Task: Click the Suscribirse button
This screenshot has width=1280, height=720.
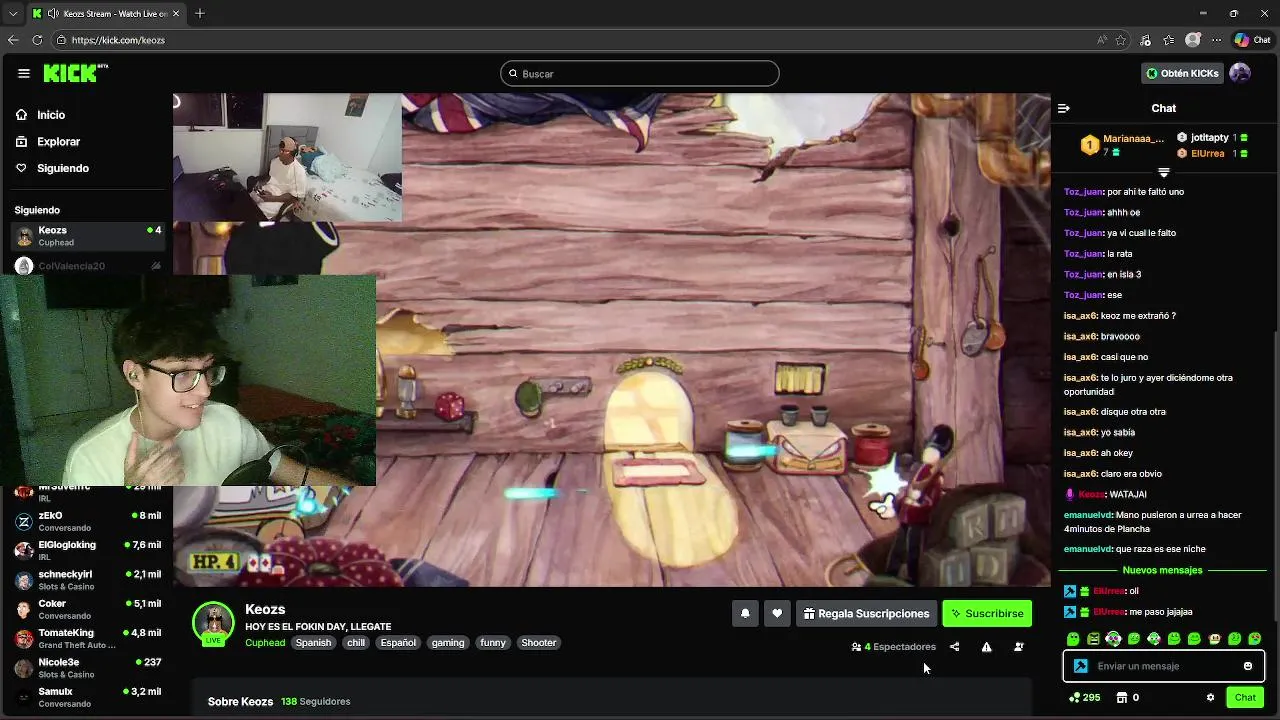Action: 987,614
